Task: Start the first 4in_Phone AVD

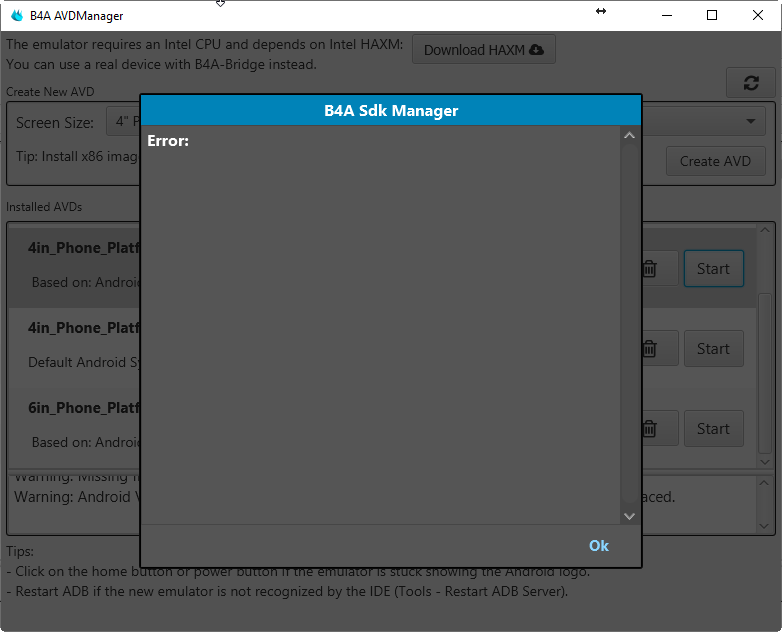Action: pyautogui.click(x=714, y=269)
